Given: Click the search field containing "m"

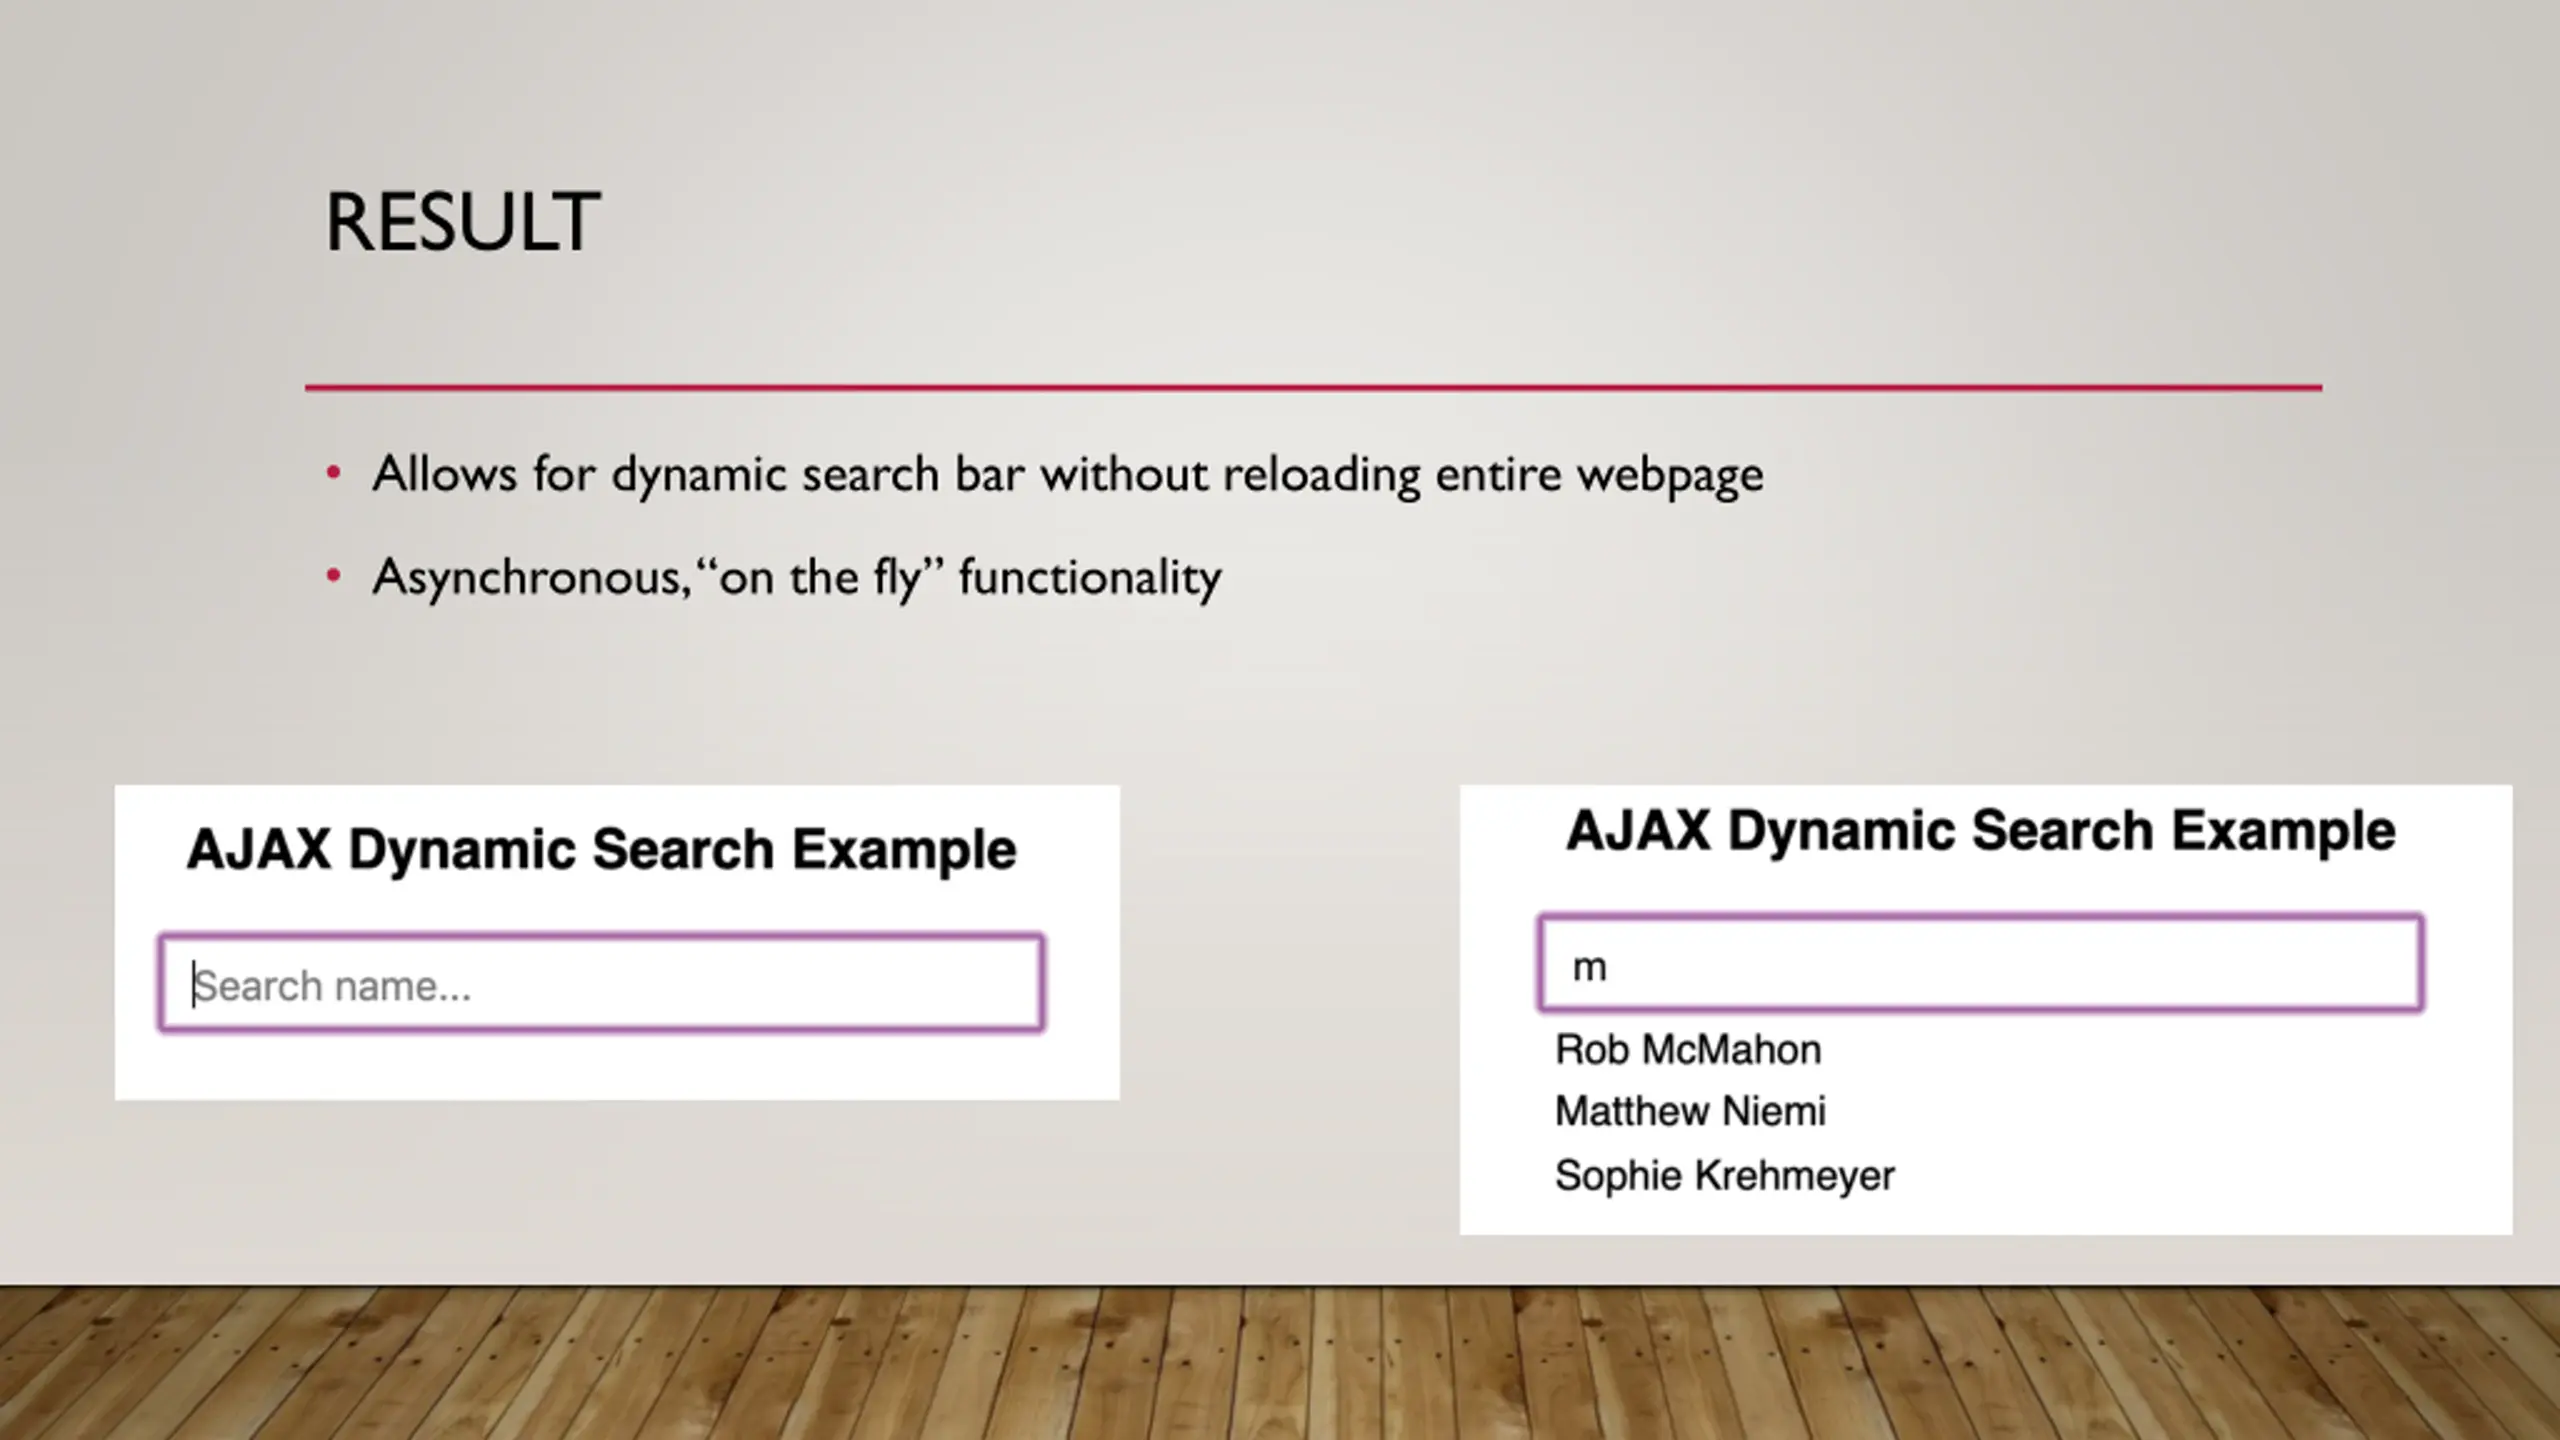Looking at the screenshot, I should [x=1981, y=963].
